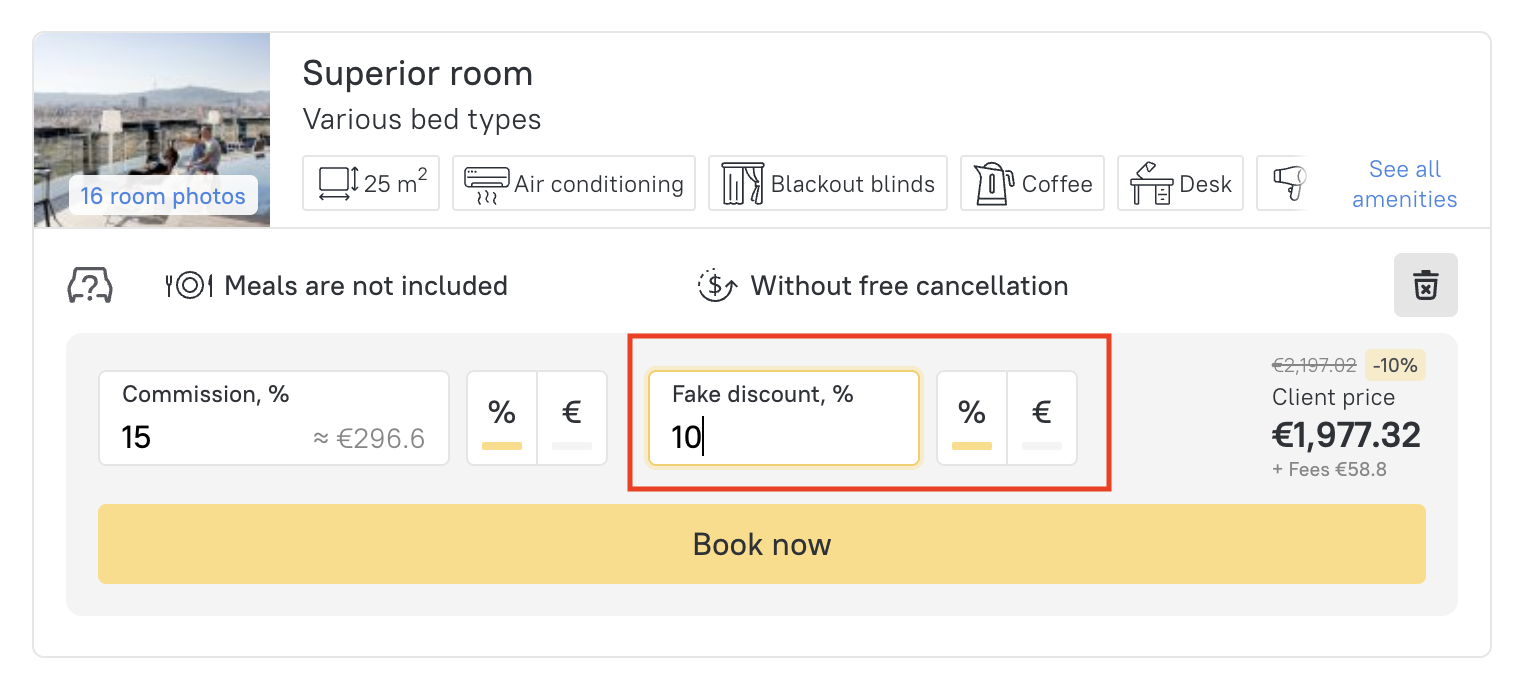
Task: Click the hair dryer amenity icon
Action: pyautogui.click(x=1289, y=182)
